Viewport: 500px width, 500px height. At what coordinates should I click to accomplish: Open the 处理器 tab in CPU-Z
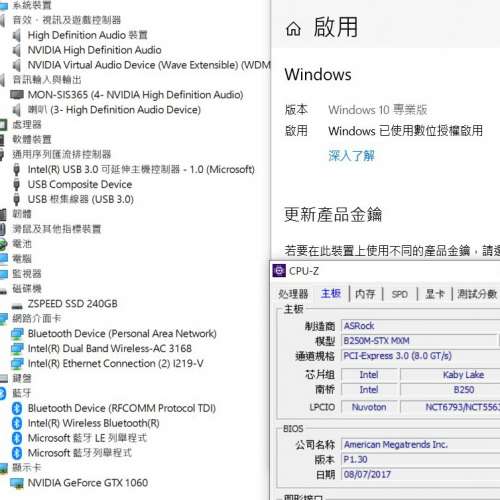click(x=293, y=294)
